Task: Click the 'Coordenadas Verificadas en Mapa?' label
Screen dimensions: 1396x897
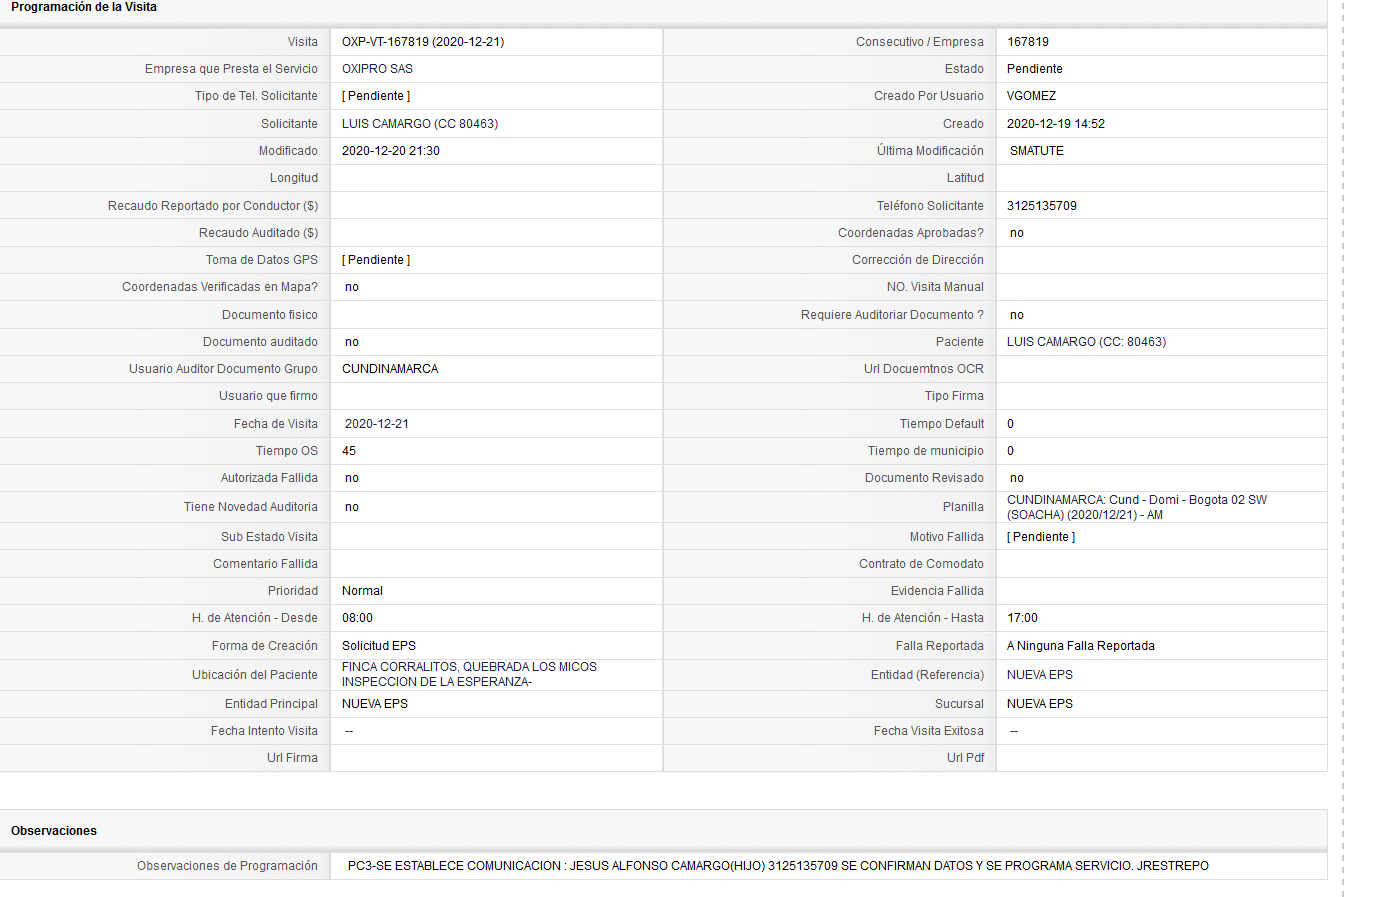Action: point(220,287)
